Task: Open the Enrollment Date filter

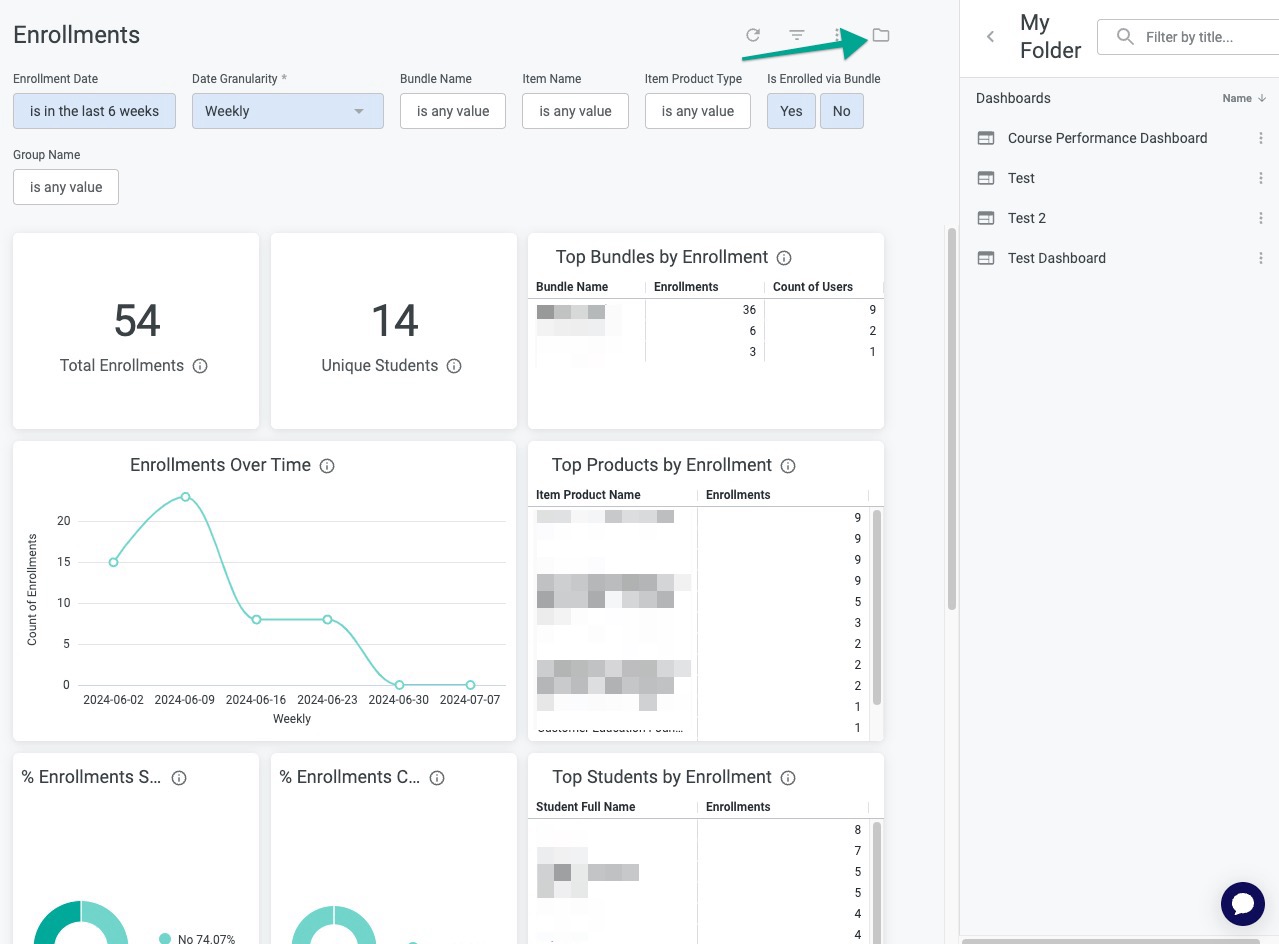Action: 94,111
